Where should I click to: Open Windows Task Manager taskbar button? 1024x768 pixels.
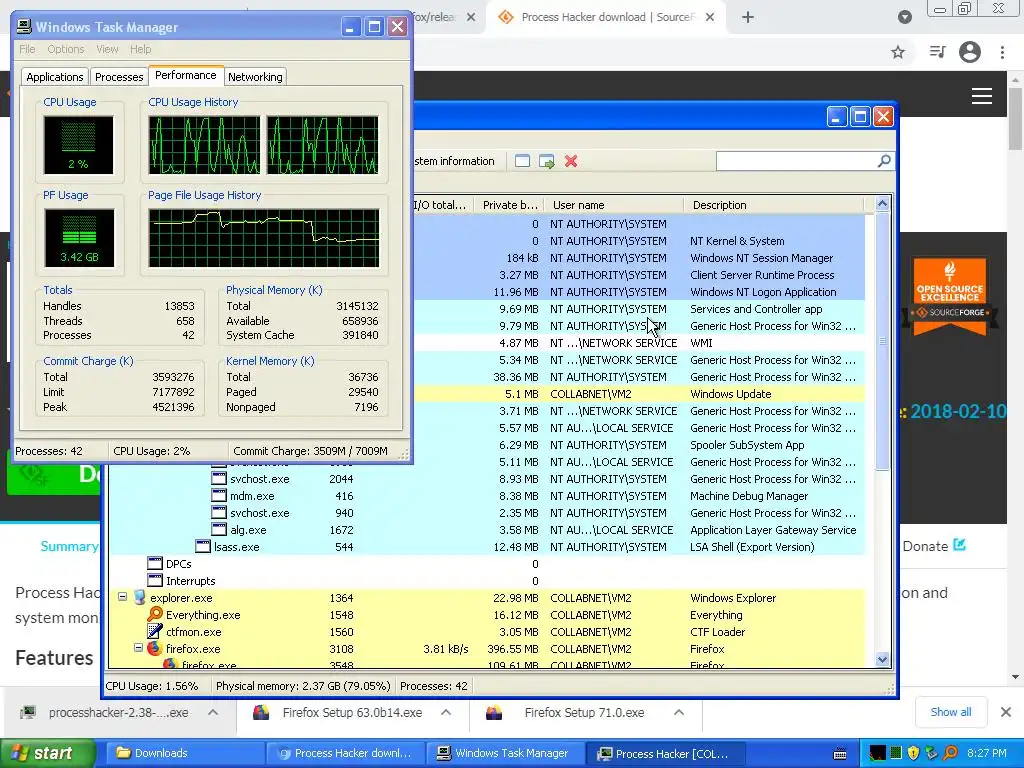[505, 753]
